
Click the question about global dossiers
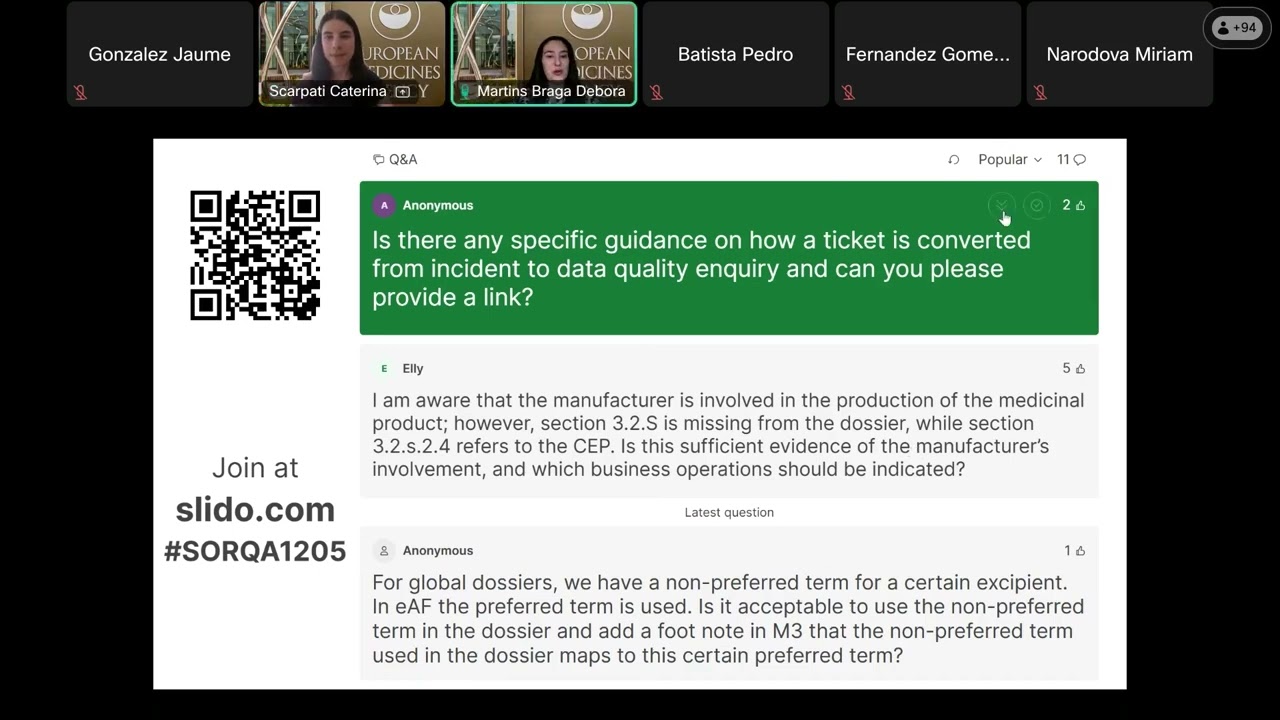tap(729, 603)
